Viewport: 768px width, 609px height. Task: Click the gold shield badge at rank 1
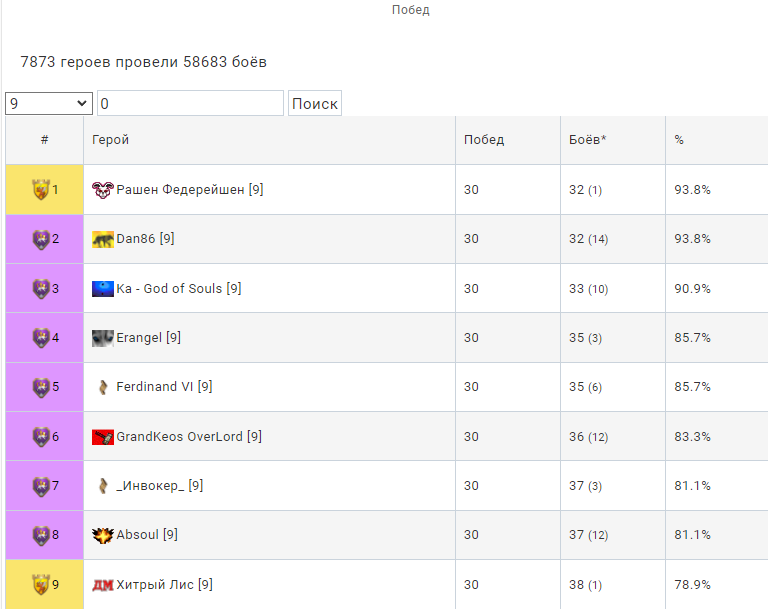click(x=41, y=190)
